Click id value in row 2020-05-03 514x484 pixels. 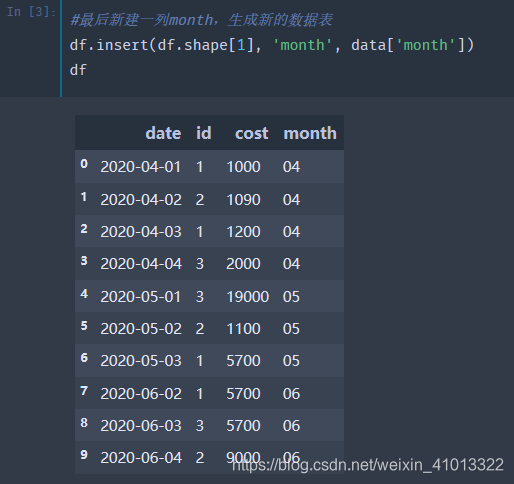[200, 361]
